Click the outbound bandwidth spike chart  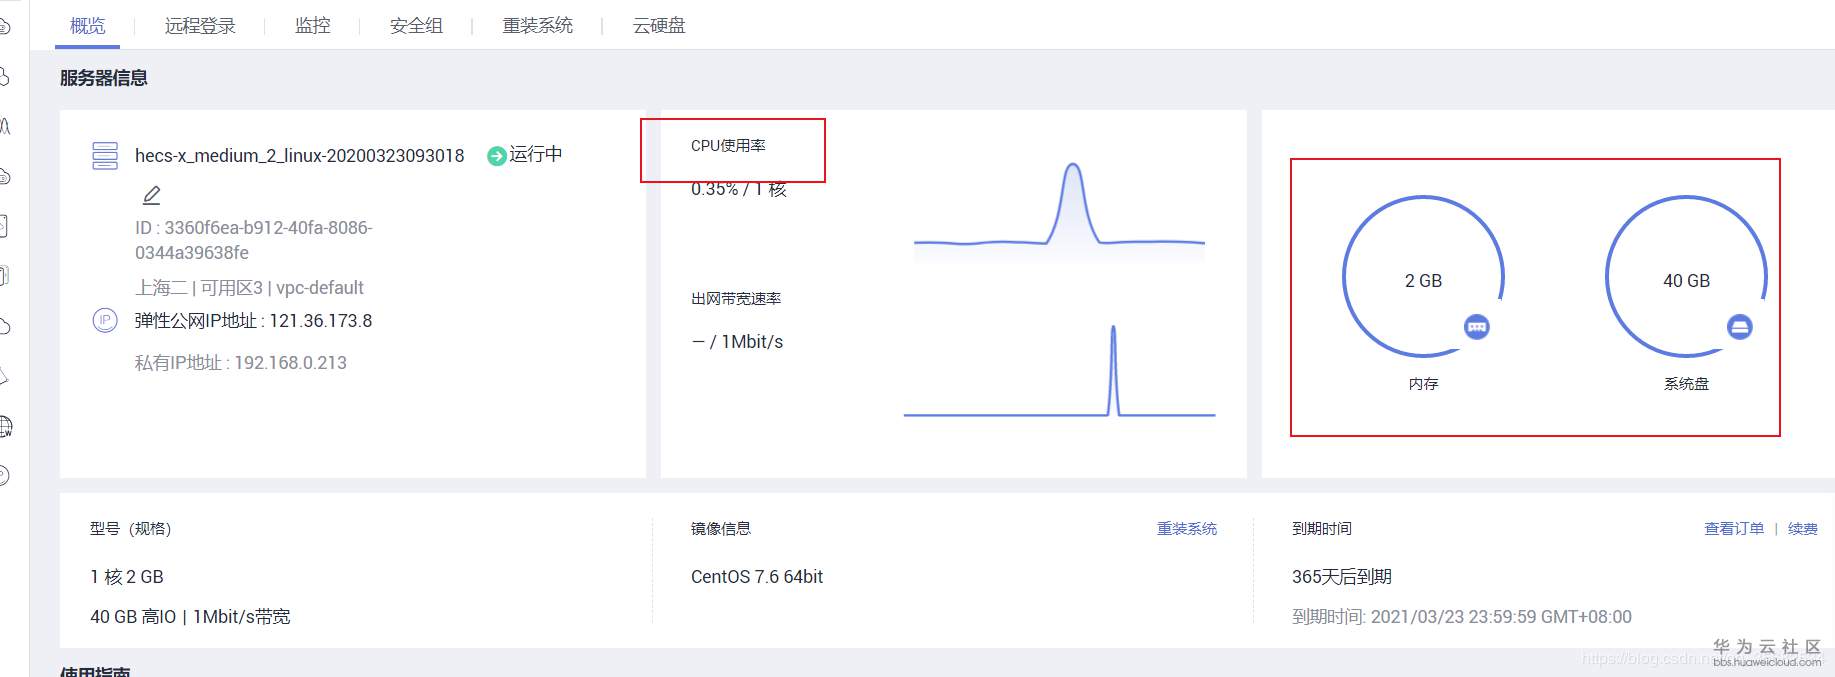[1059, 370]
